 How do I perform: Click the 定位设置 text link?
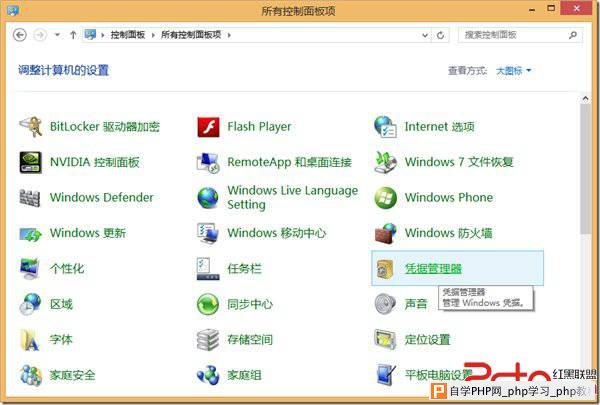click(427, 340)
